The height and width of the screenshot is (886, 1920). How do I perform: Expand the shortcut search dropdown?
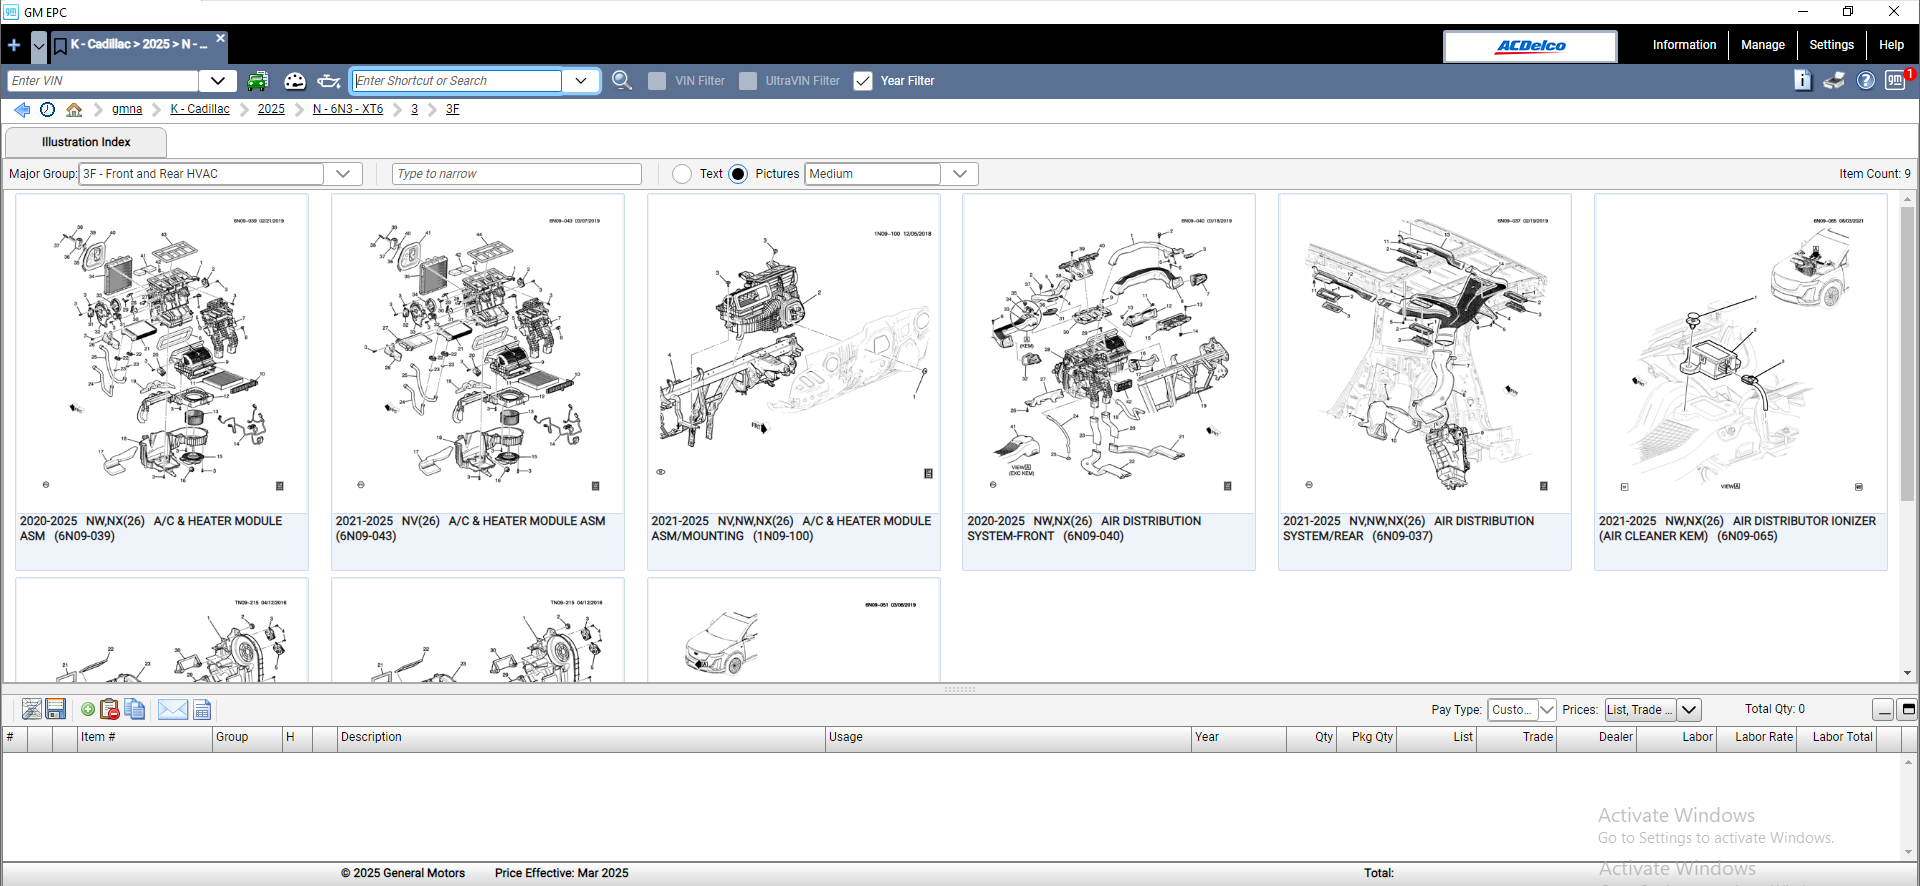(581, 81)
